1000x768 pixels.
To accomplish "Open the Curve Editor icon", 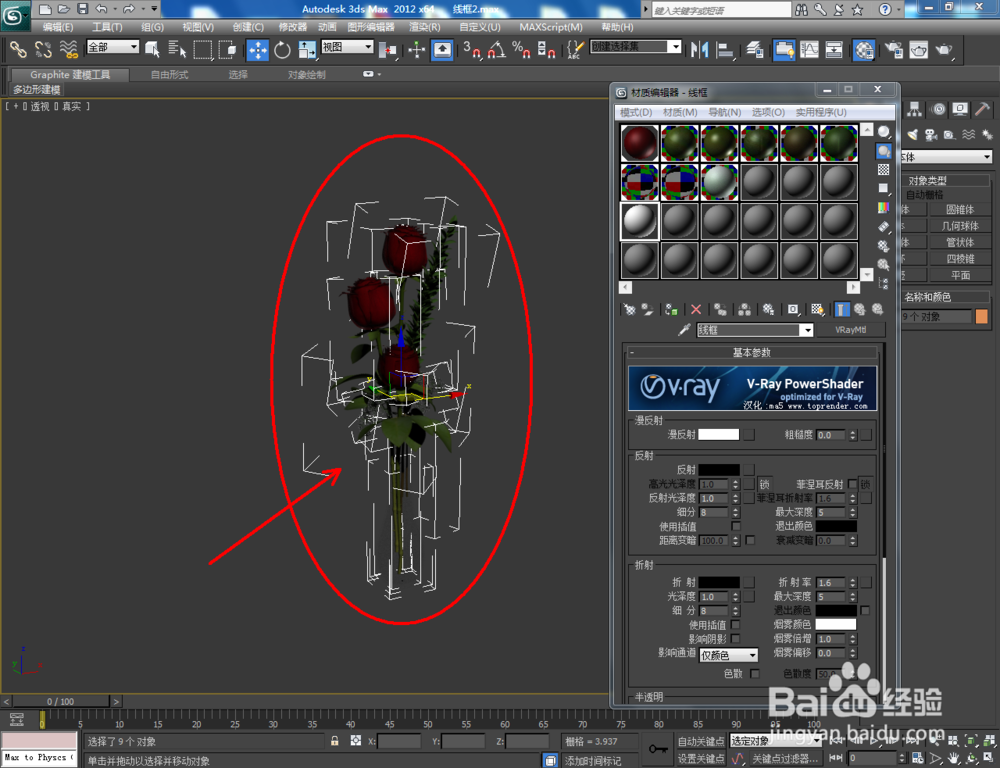I will click(x=809, y=49).
